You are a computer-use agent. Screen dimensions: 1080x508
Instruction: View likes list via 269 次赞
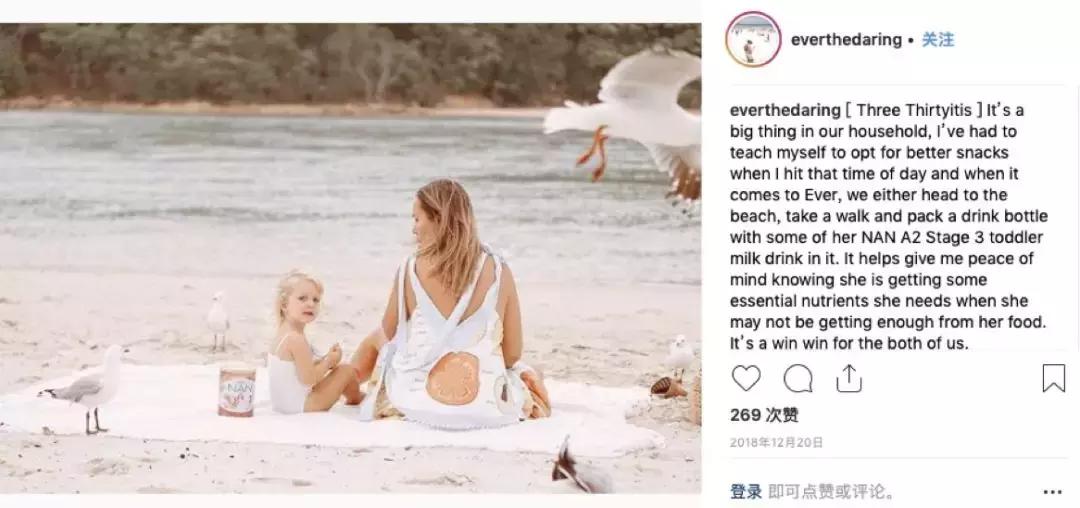[764, 415]
